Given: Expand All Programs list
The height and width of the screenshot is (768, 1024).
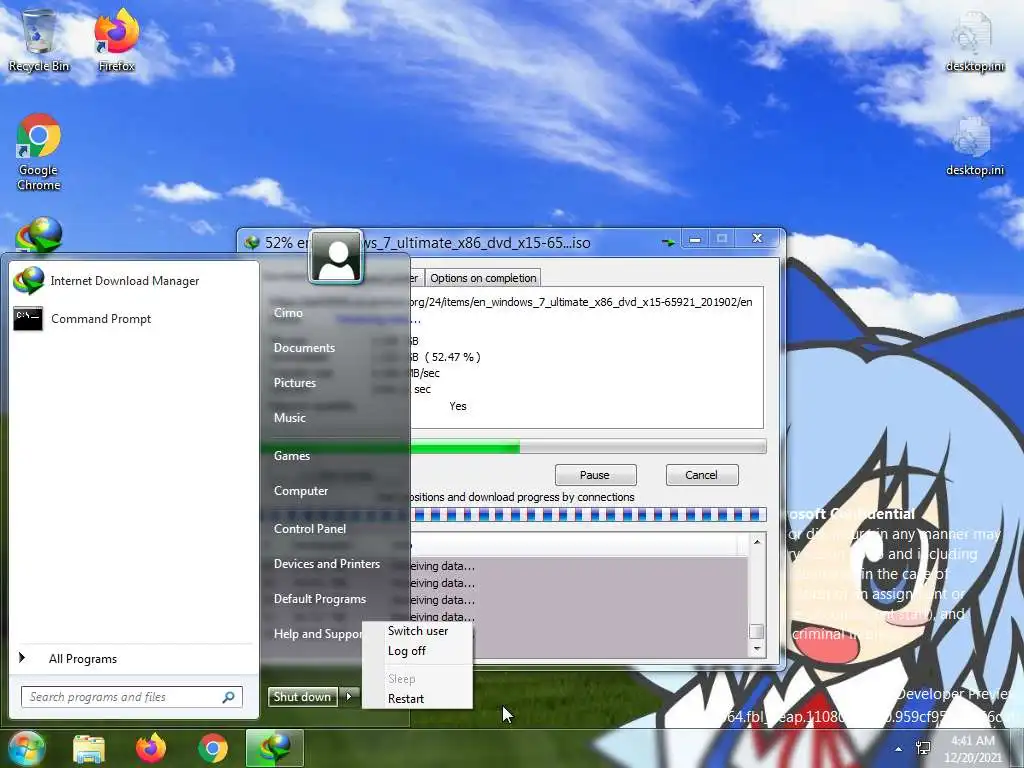Looking at the screenshot, I should point(82,658).
